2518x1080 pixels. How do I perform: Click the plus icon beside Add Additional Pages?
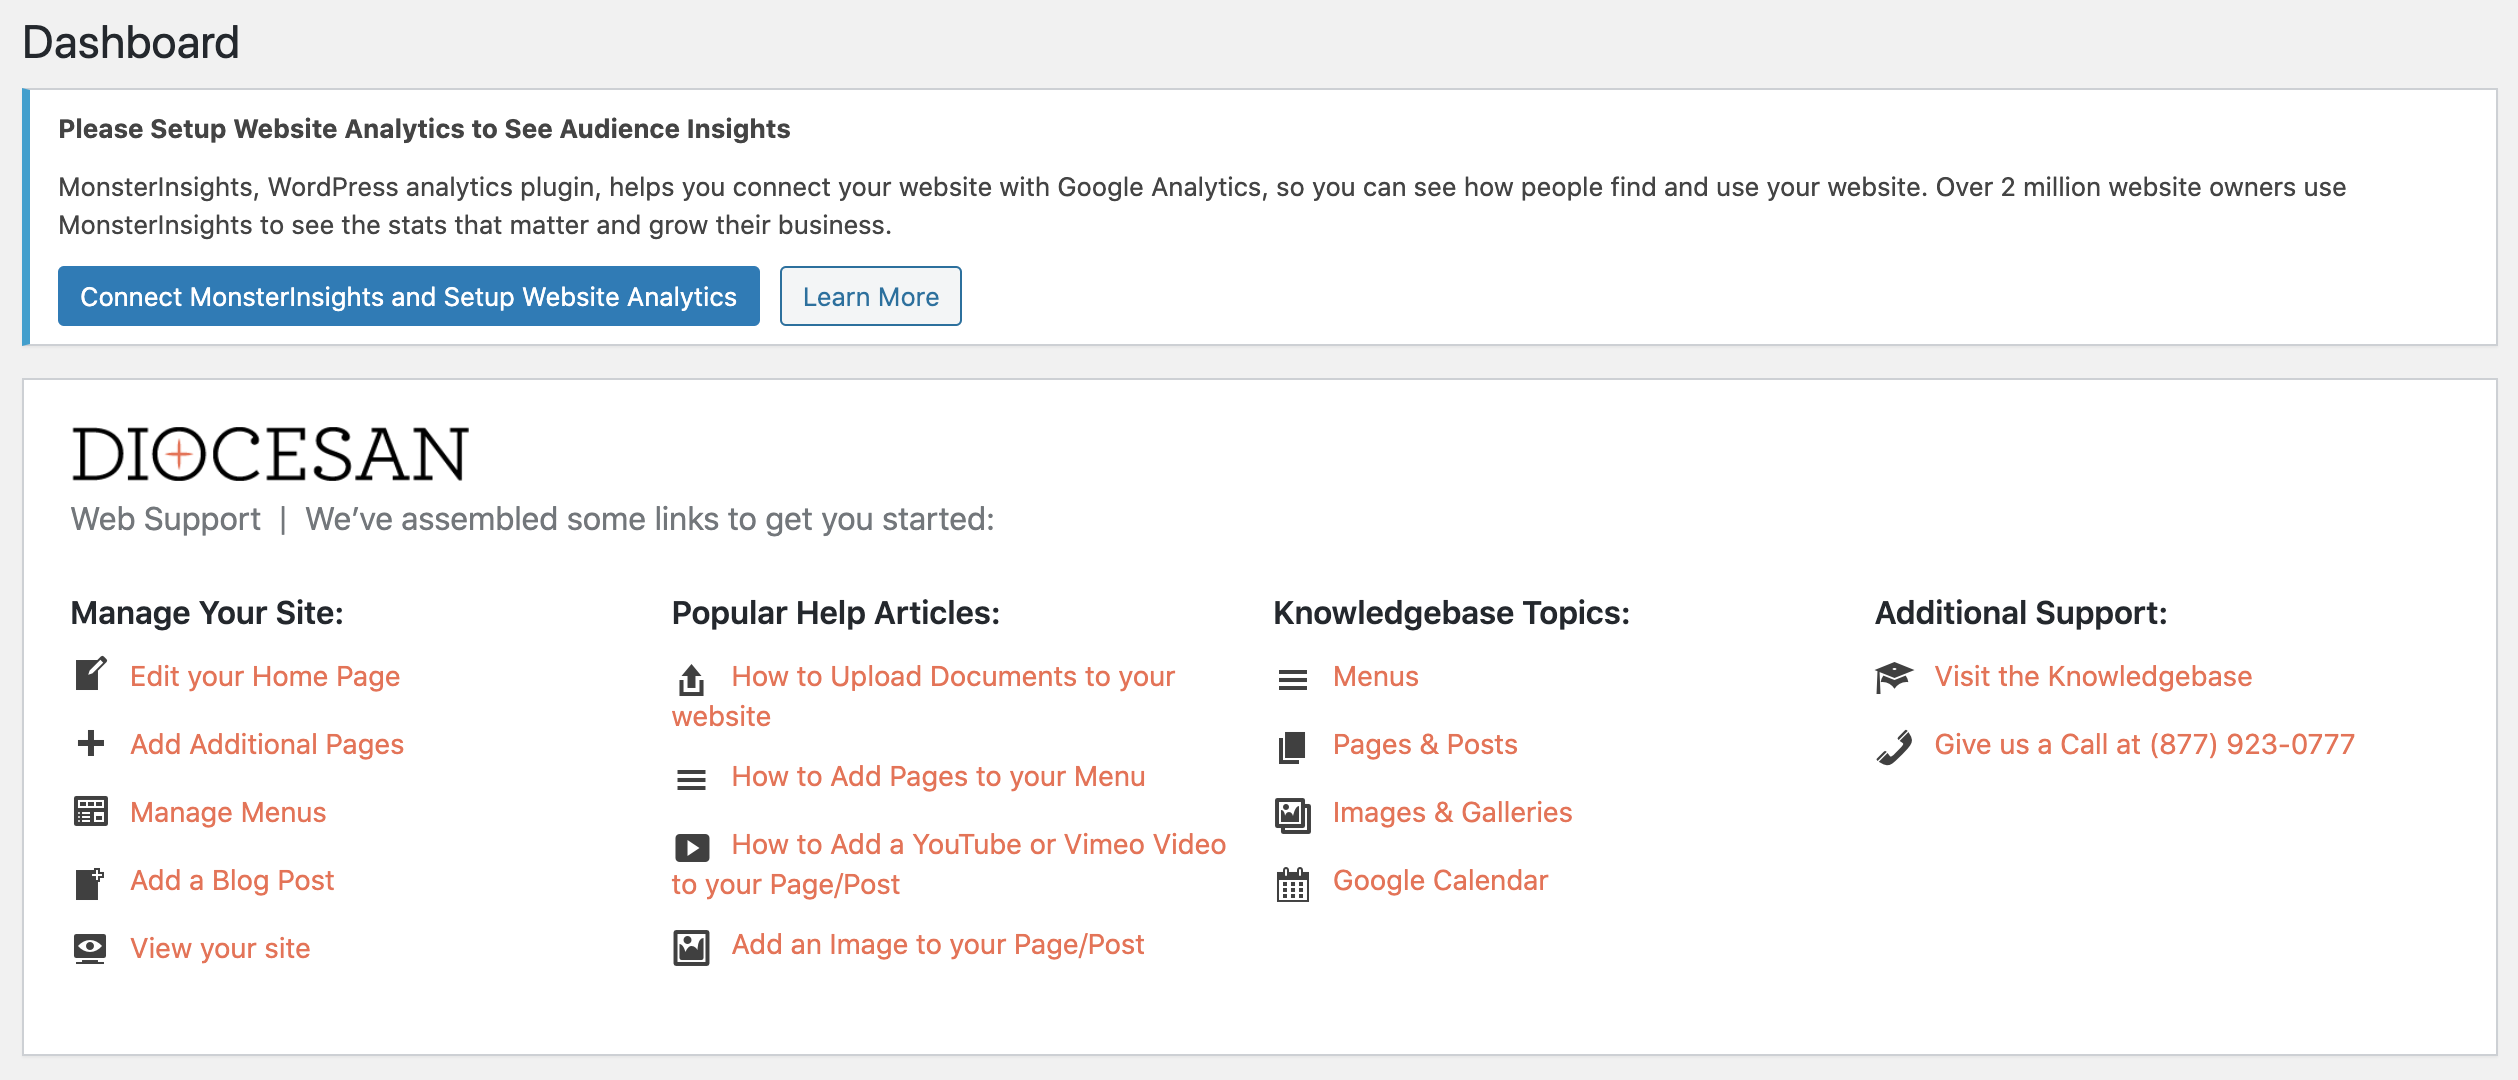click(x=91, y=743)
